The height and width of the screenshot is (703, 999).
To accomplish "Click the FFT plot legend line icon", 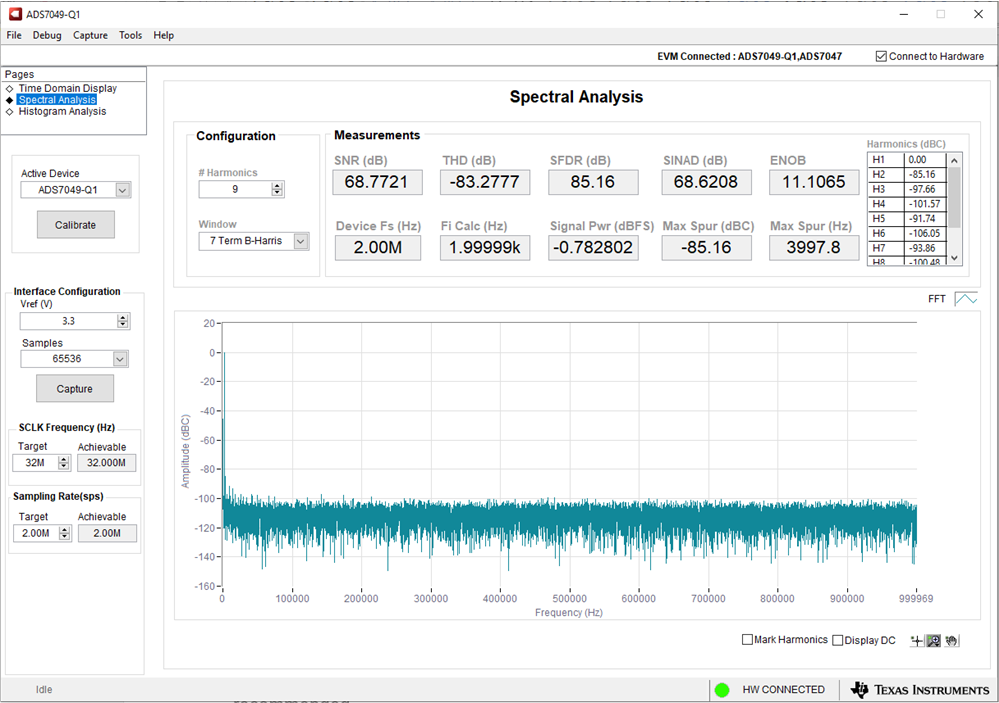I will click(966, 299).
